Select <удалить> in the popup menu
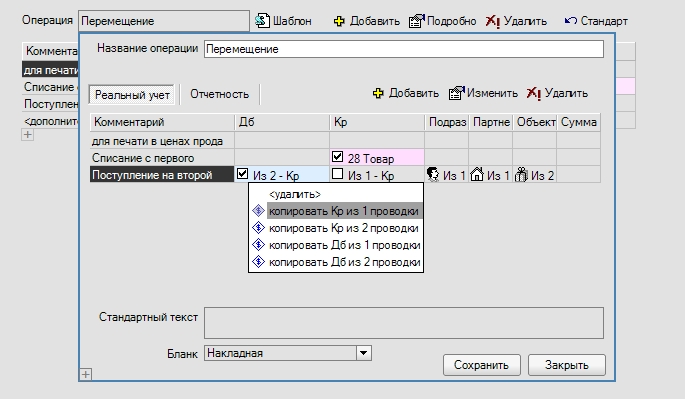685x399 pixels. click(295, 194)
